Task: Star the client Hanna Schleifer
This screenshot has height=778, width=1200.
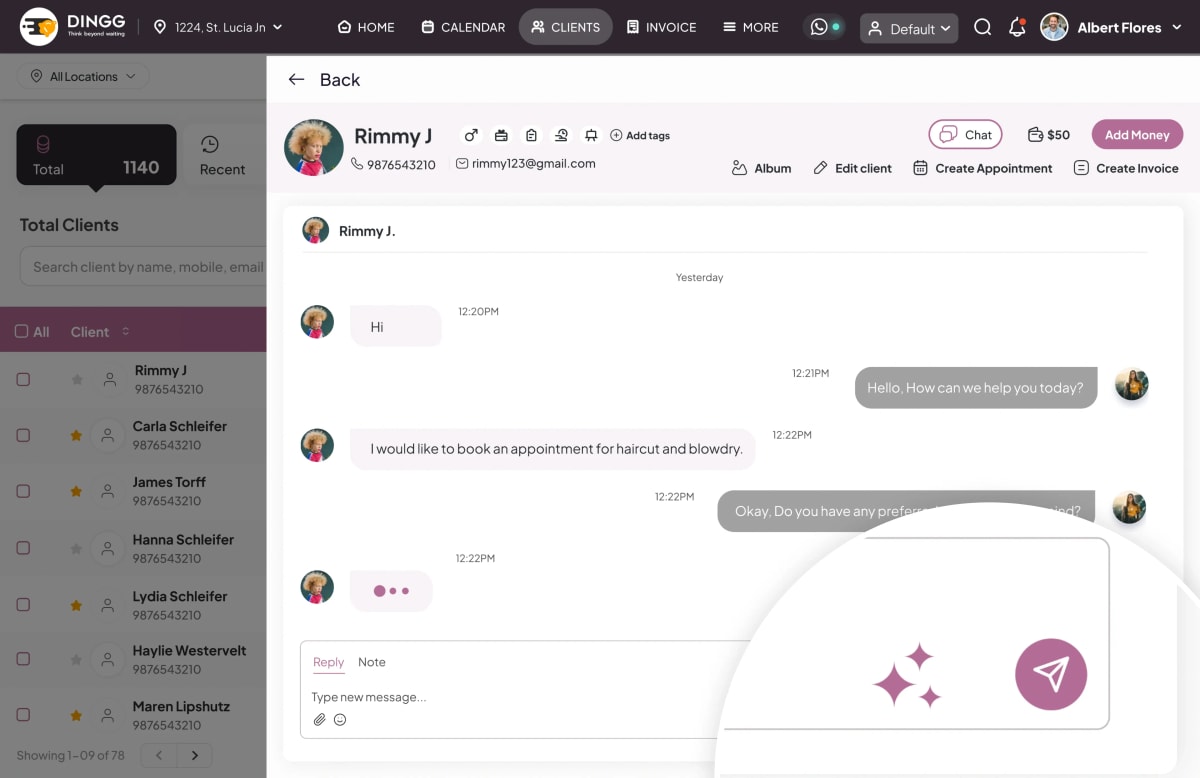Action: [x=77, y=549]
